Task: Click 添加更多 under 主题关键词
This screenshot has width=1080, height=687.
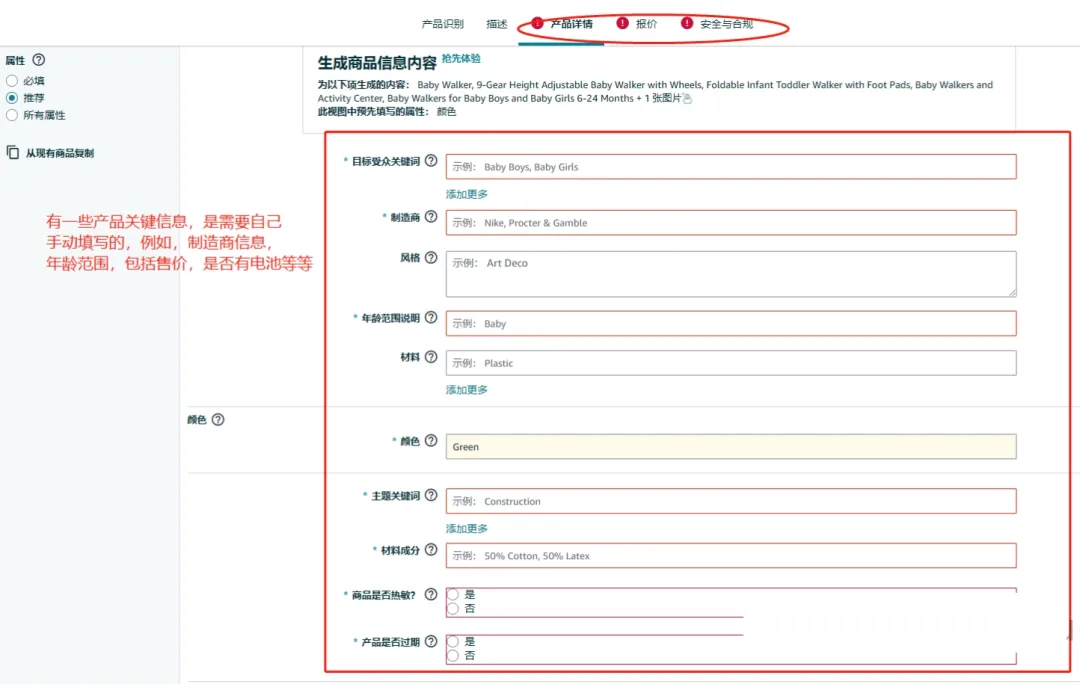Action: [x=466, y=529]
